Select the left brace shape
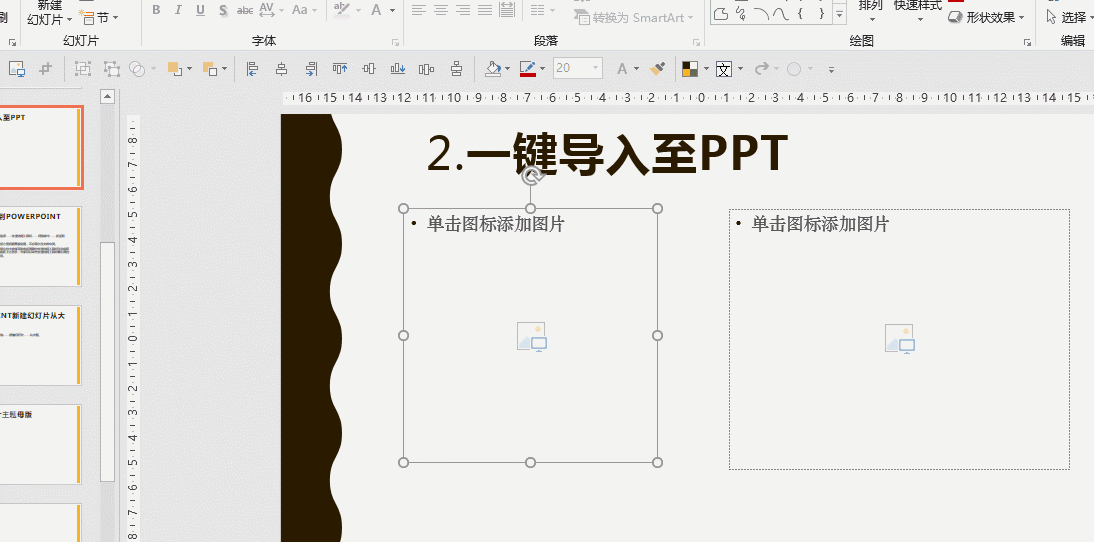The height and width of the screenshot is (542, 1094). coord(801,14)
